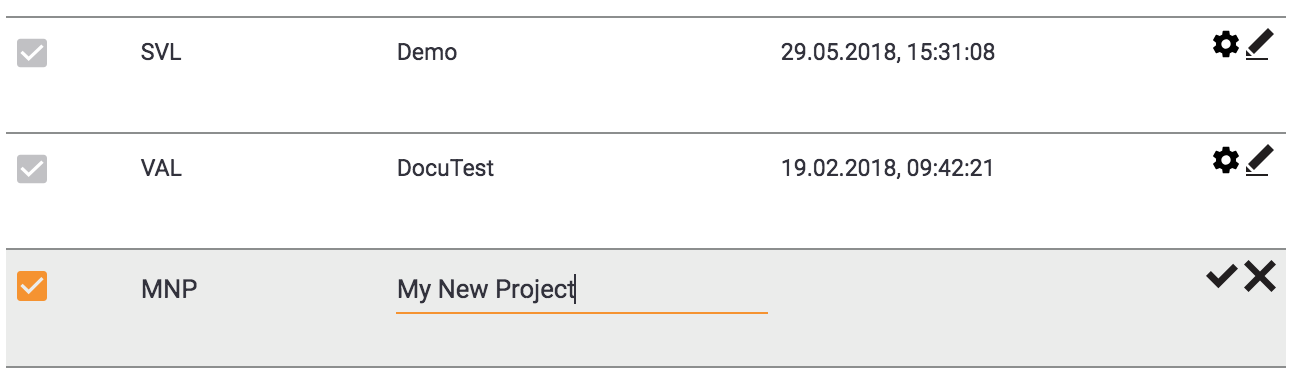The height and width of the screenshot is (378, 1298).
Task: Open settings gear for SVL Demo project
Action: click(1225, 45)
